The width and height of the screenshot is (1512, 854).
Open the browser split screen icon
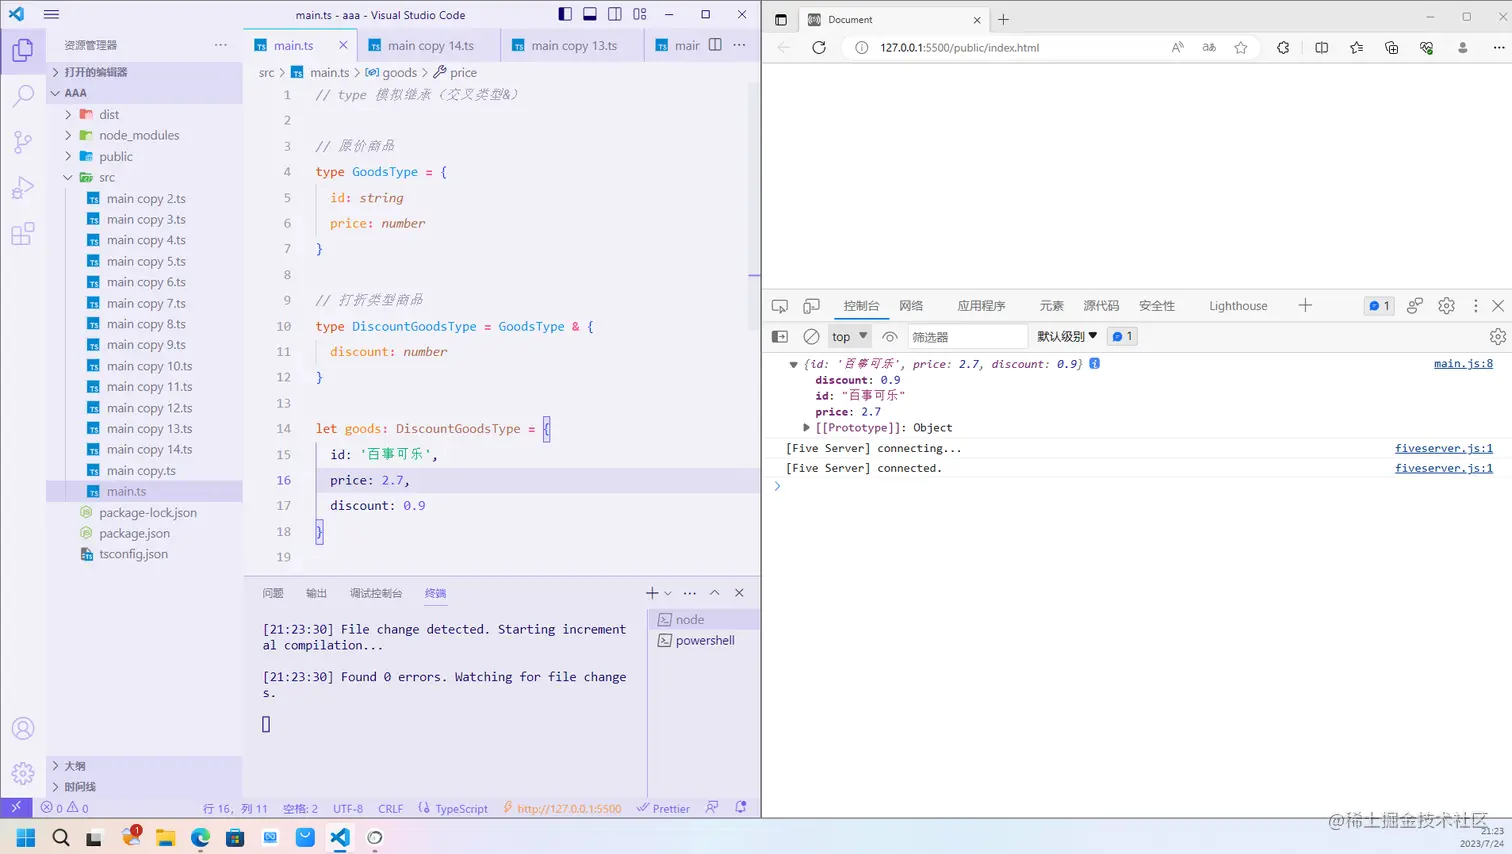(1322, 47)
